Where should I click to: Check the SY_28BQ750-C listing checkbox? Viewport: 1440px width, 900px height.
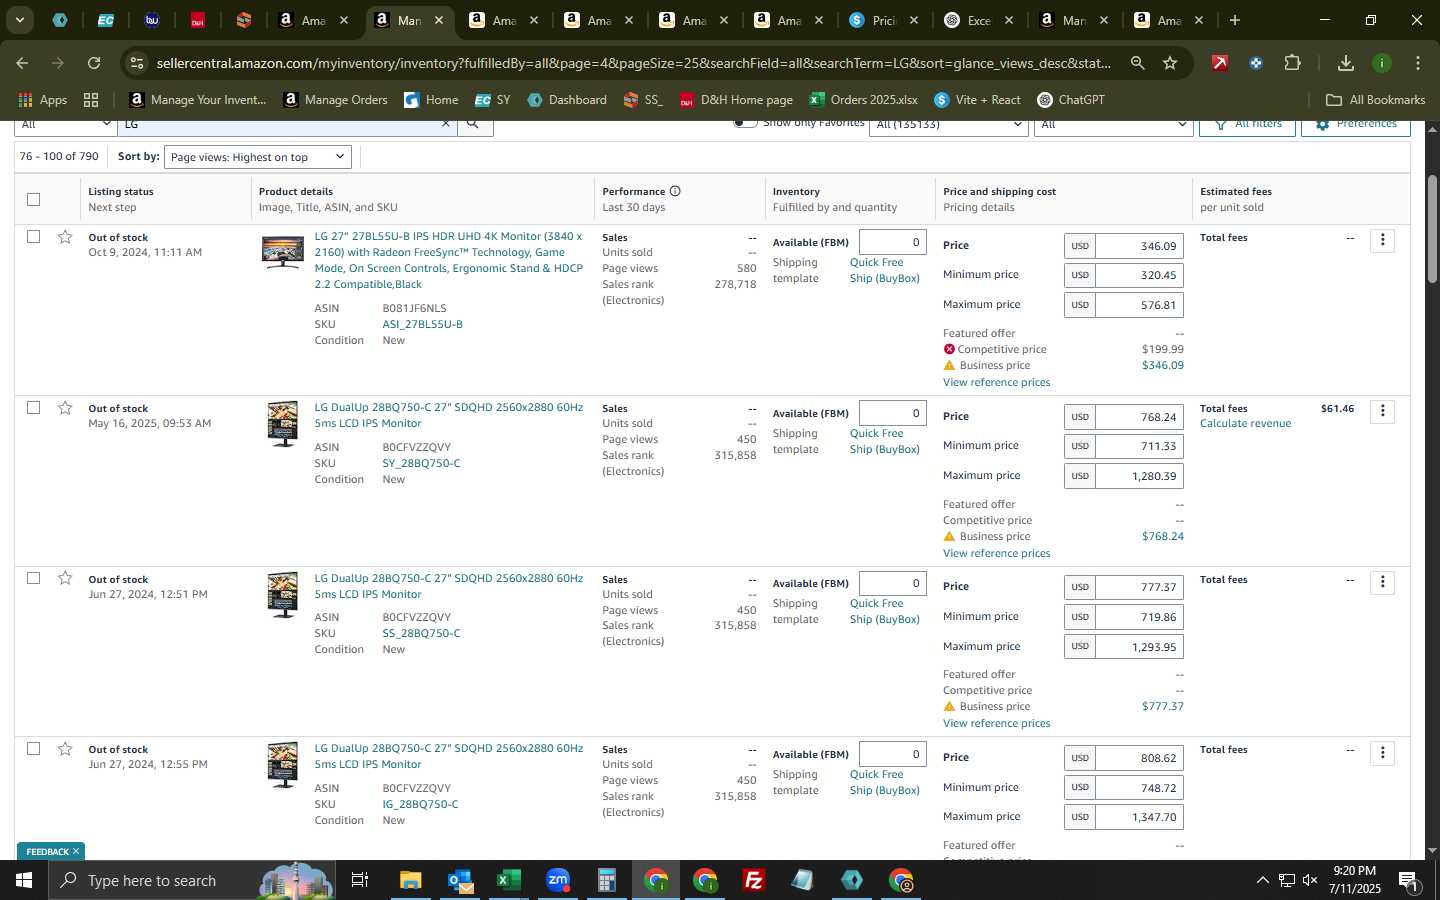pos(33,407)
